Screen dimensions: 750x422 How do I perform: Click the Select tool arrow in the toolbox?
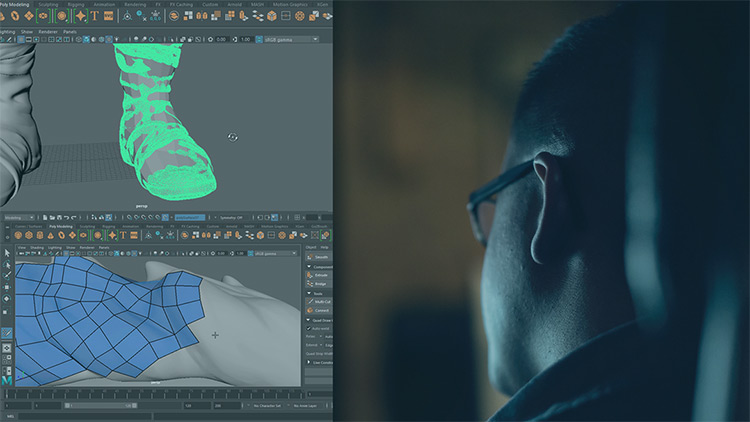tap(7, 253)
